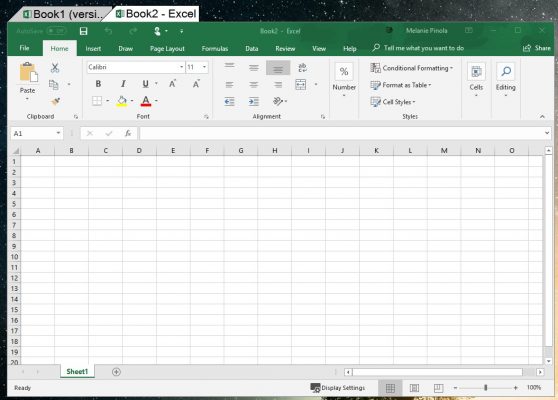This screenshot has width=558, height=400.
Task: Toggle Italic formatting
Action: click(123, 84)
